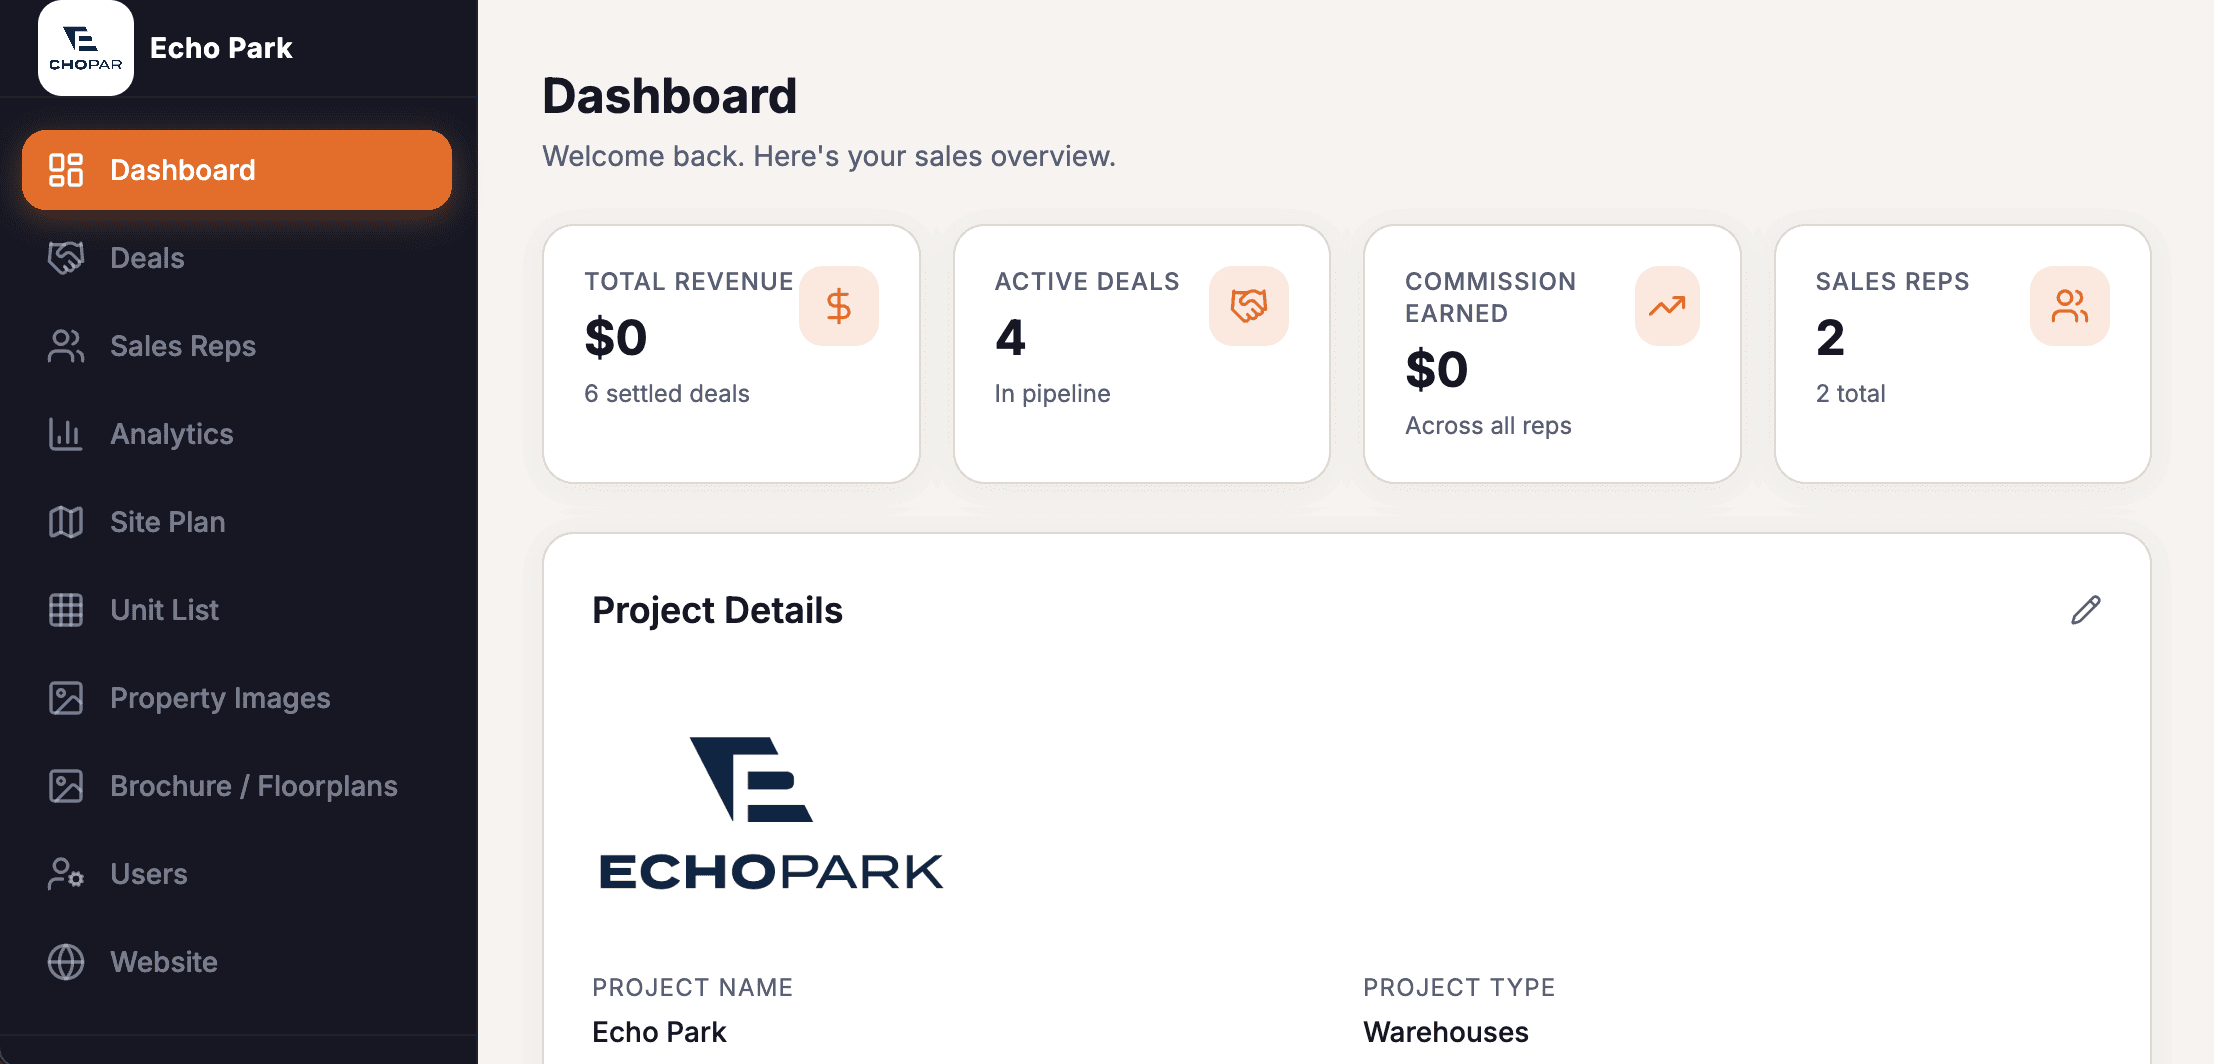Click the handshake icon on Active Deals card

[x=1249, y=306]
